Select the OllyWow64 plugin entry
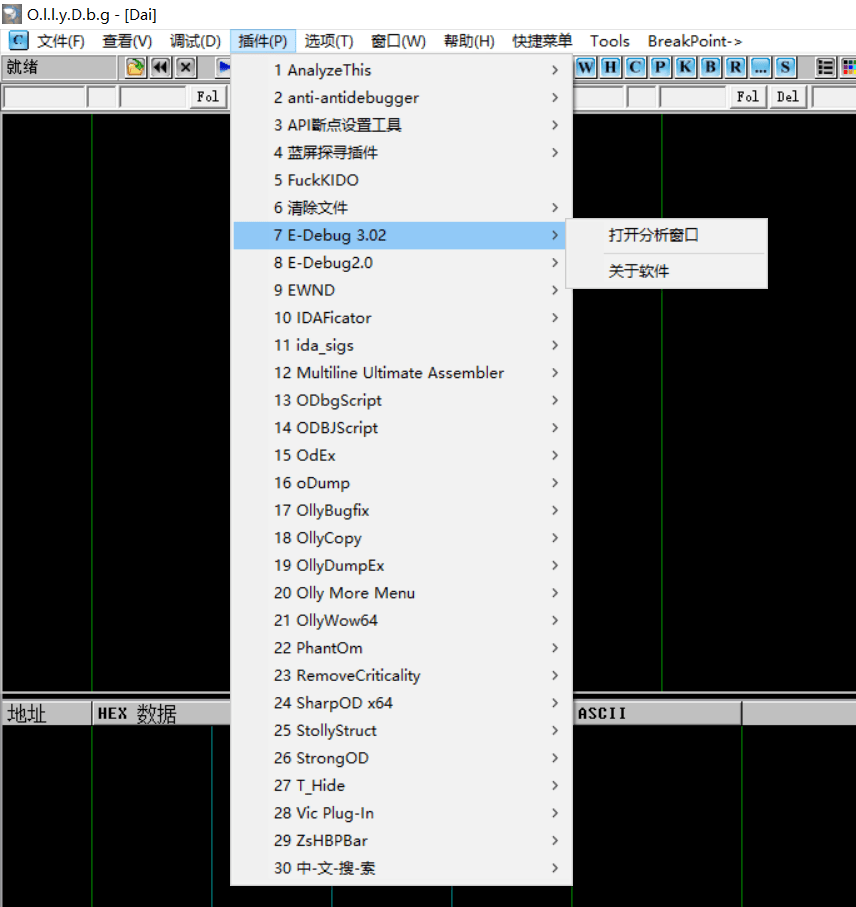The width and height of the screenshot is (856, 907). point(401,621)
